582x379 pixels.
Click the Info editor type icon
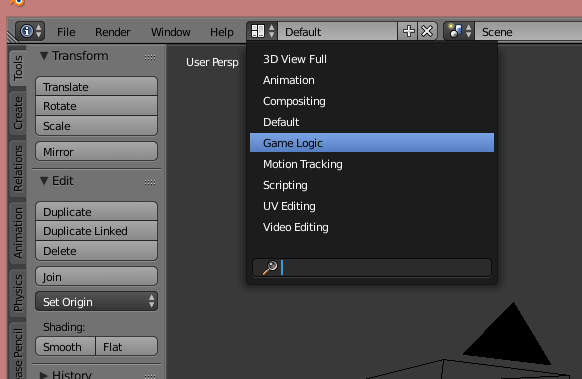(x=30, y=31)
